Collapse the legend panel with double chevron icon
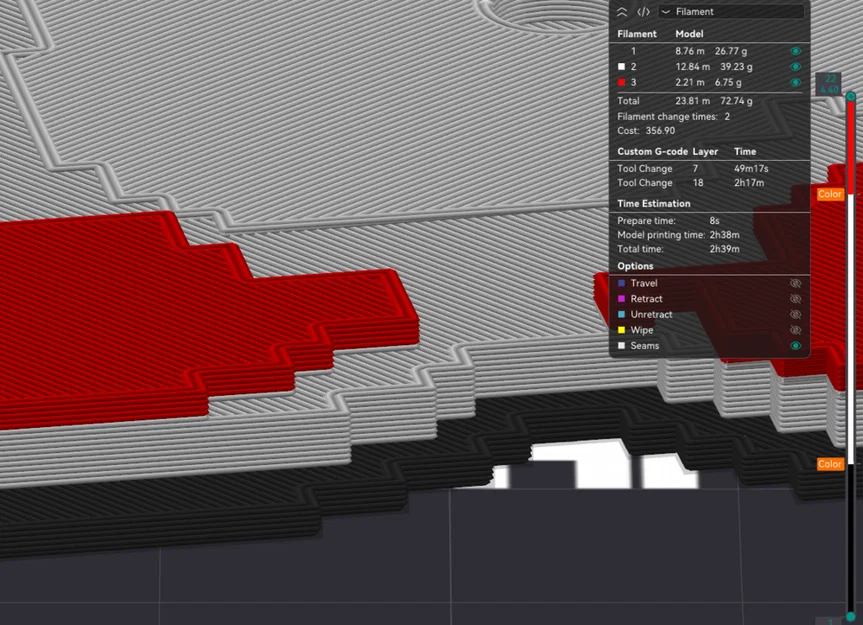The width and height of the screenshot is (863, 625). click(x=622, y=12)
